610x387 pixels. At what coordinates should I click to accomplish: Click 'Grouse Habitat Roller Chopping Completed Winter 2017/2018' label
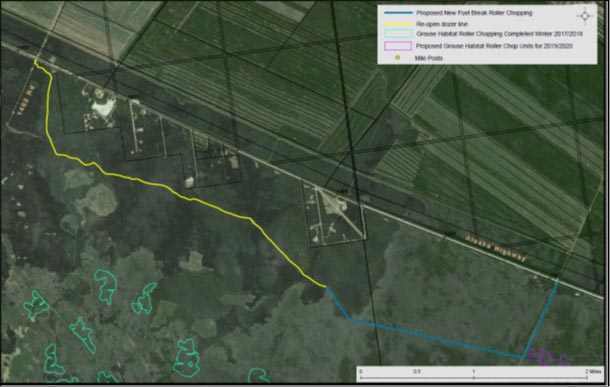(499, 34)
